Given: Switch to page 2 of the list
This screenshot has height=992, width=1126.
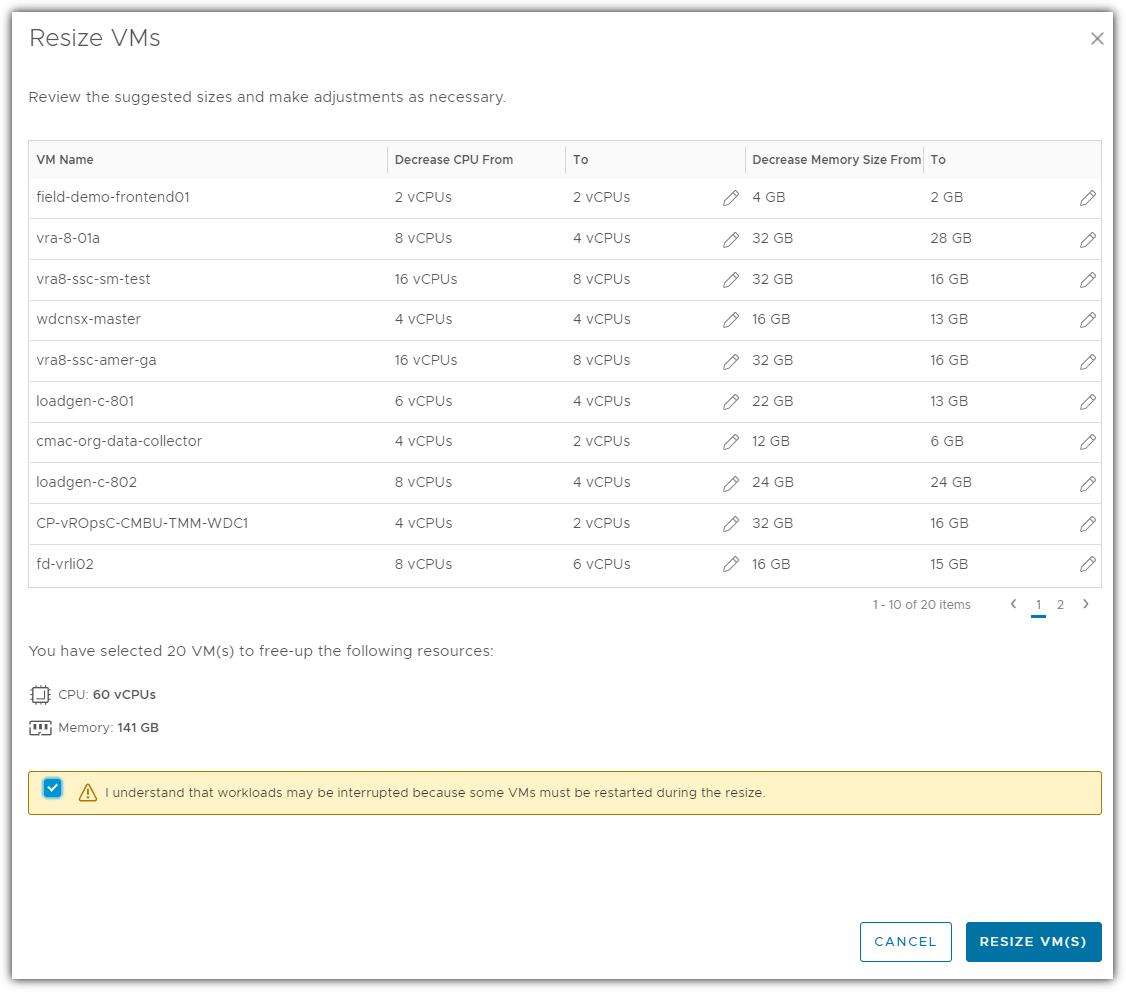Looking at the screenshot, I should pyautogui.click(x=1060, y=605).
